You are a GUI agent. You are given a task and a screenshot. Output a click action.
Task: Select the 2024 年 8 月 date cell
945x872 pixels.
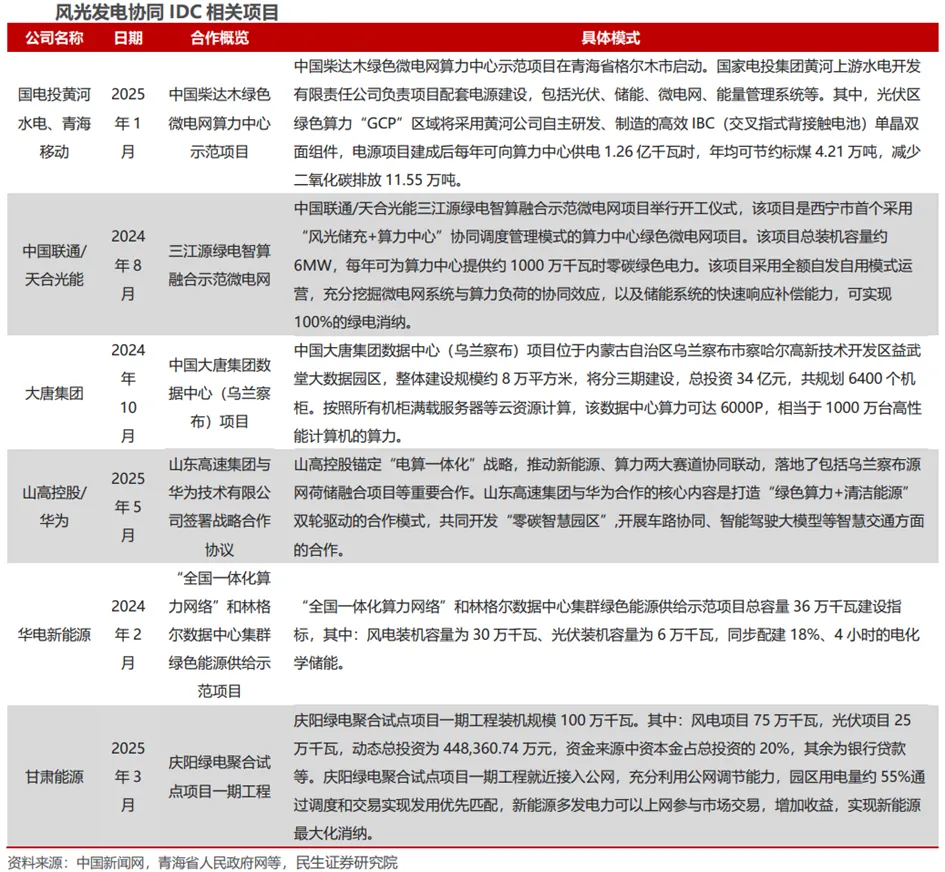pos(126,263)
